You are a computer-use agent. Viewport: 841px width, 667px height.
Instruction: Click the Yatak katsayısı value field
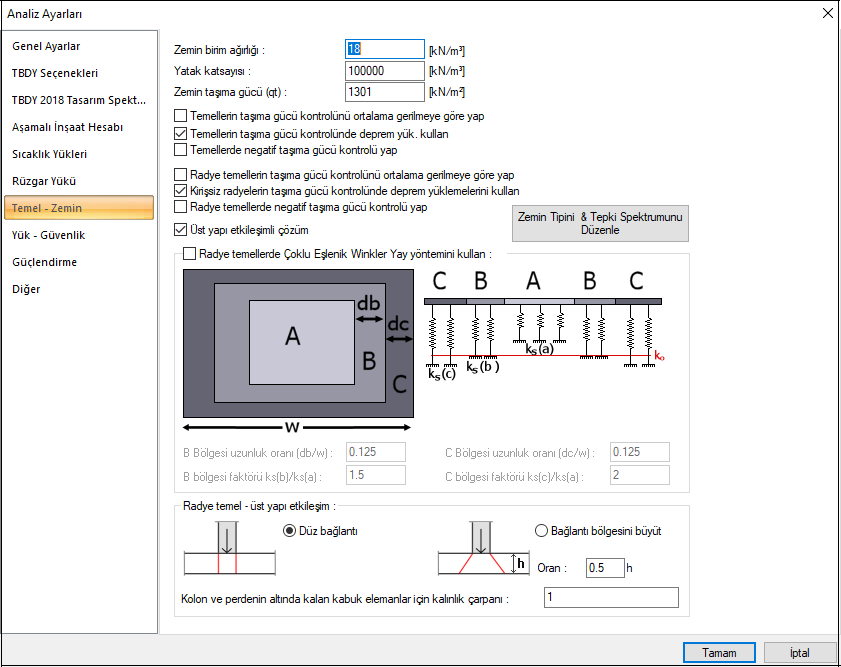tap(384, 71)
